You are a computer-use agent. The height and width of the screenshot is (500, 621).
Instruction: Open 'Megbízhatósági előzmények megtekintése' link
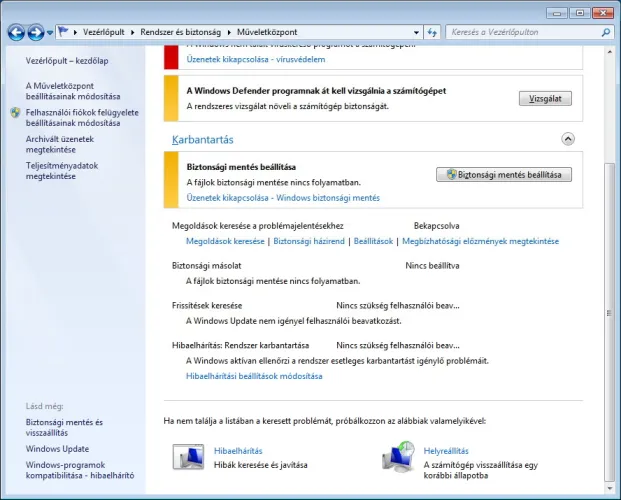coord(480,241)
